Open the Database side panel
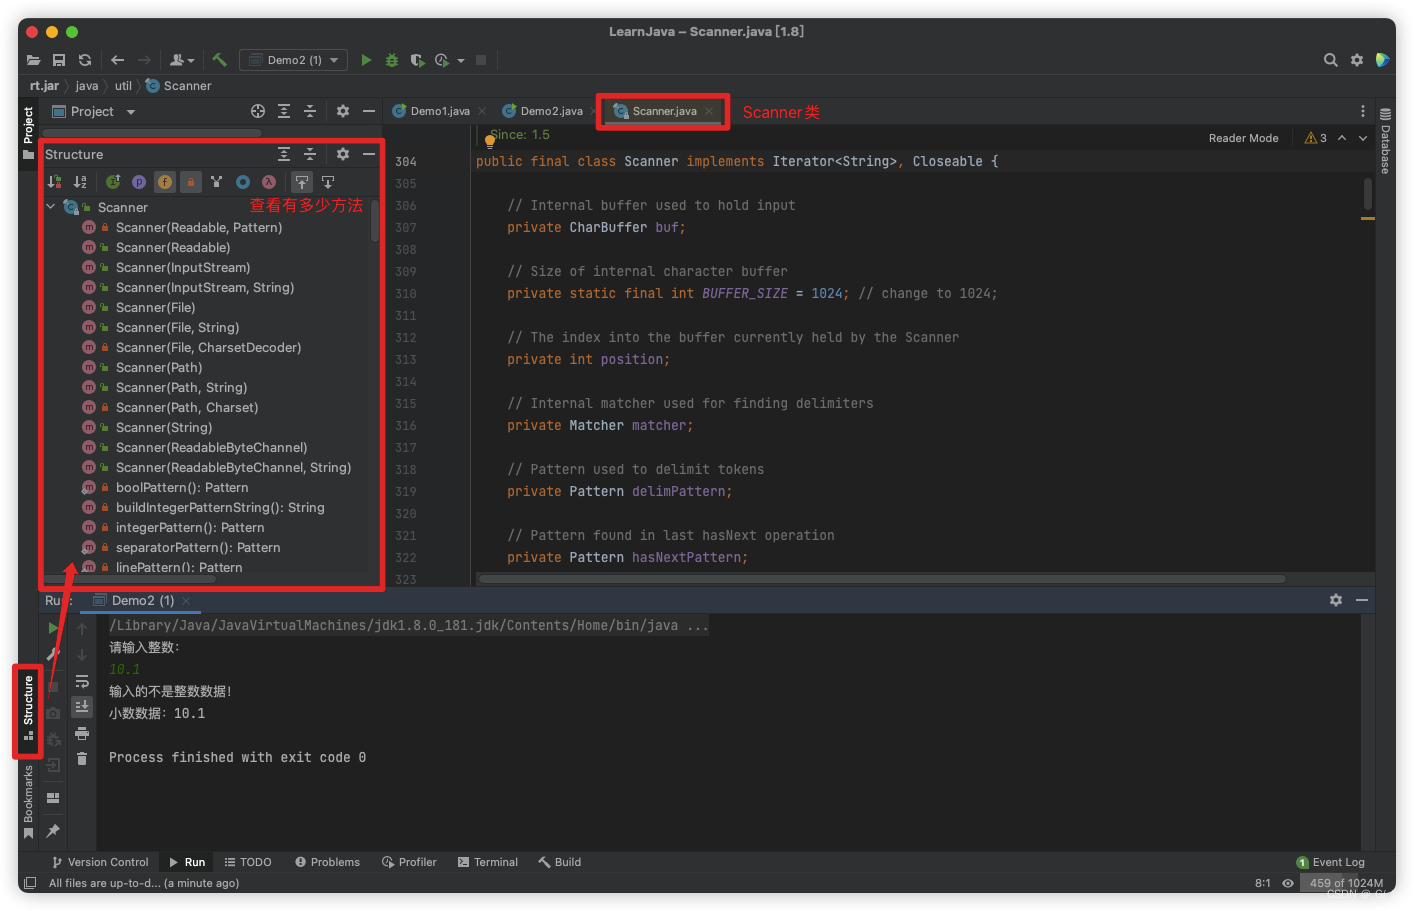This screenshot has height=911, width=1414. [1385, 141]
